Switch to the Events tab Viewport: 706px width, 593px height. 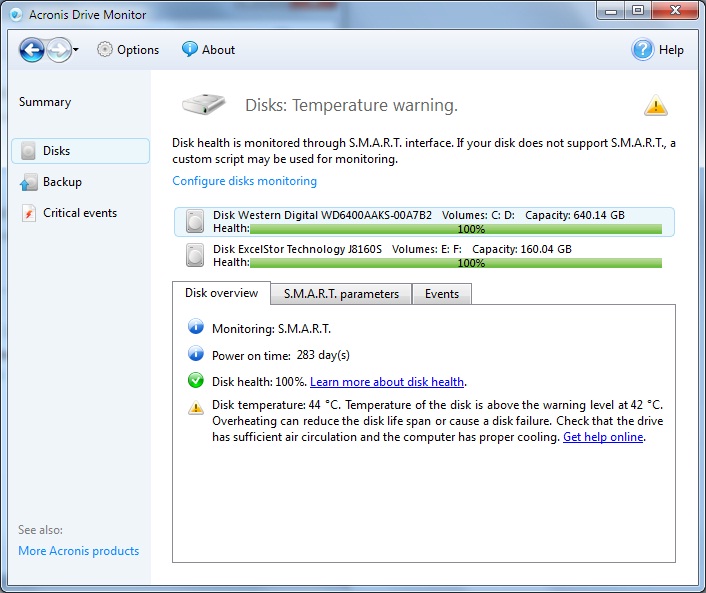click(x=442, y=294)
